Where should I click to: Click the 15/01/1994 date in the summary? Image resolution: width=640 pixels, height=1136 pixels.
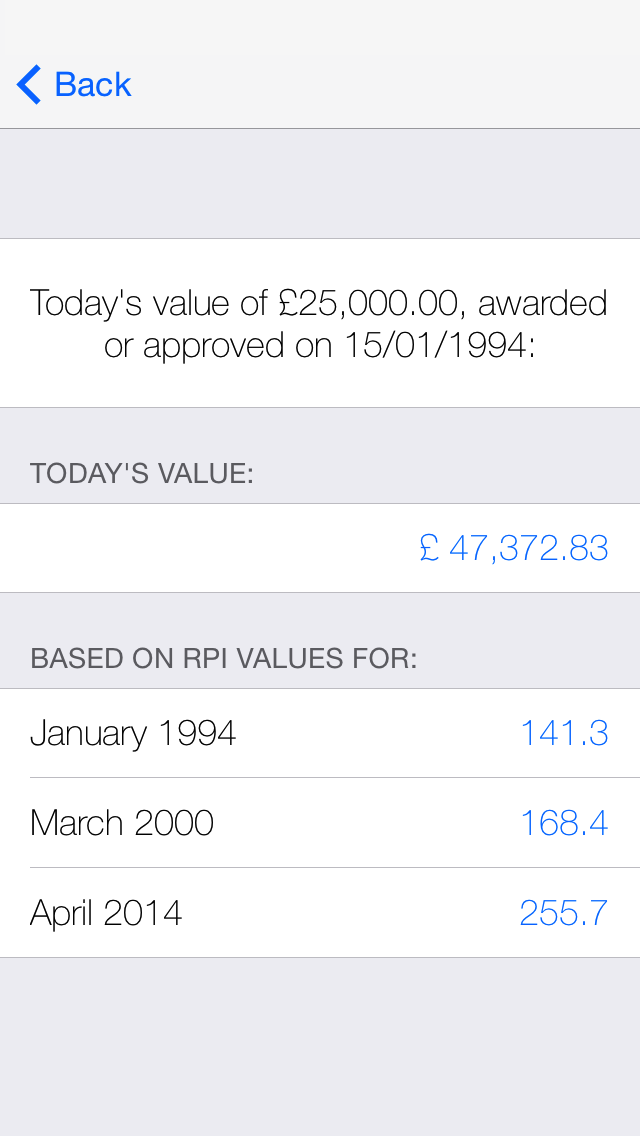point(434,345)
